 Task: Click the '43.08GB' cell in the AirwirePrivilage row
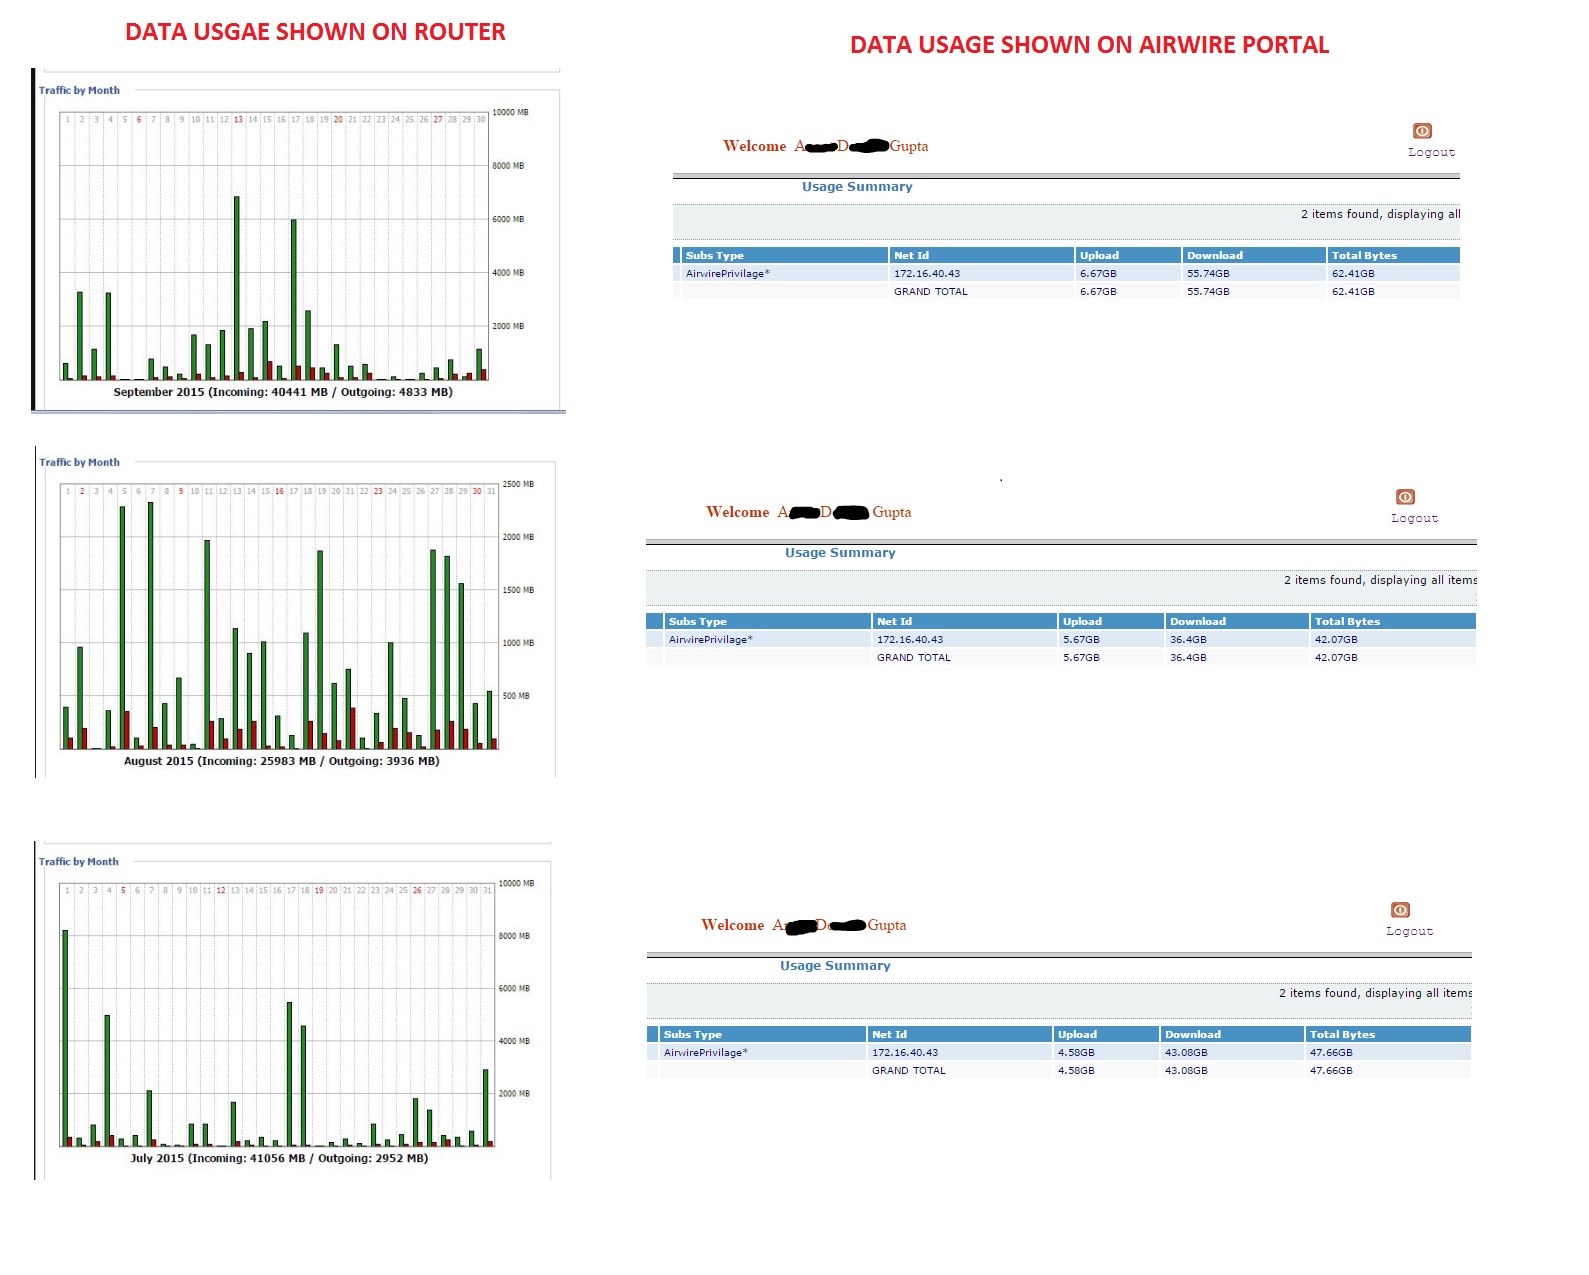click(1186, 1052)
